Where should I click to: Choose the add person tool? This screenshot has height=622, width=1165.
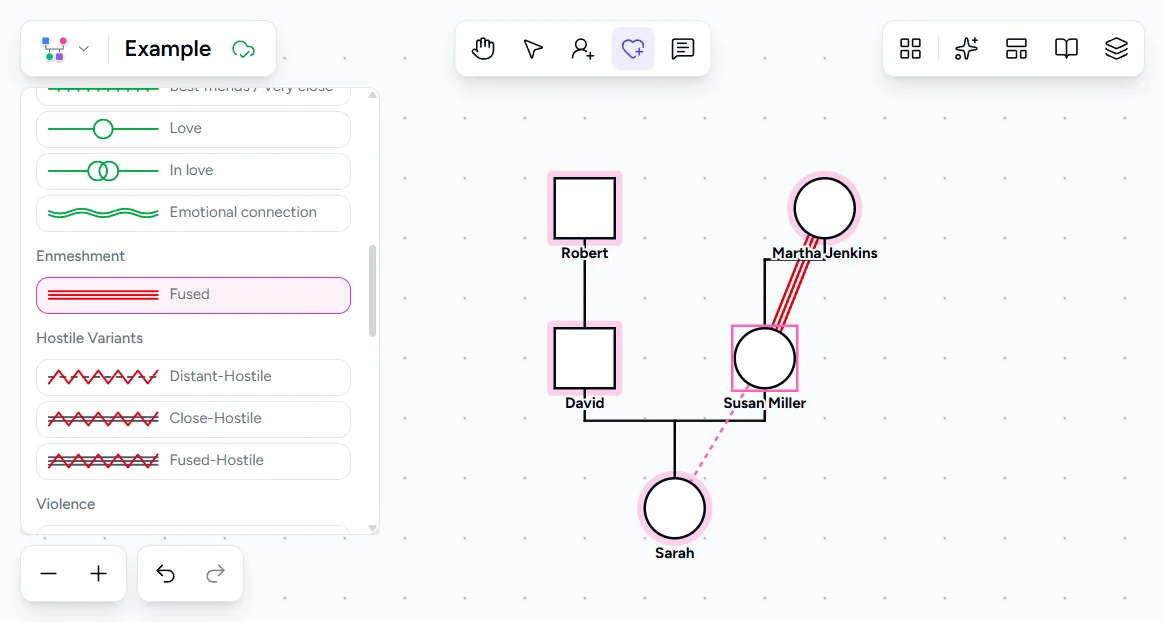(582, 49)
